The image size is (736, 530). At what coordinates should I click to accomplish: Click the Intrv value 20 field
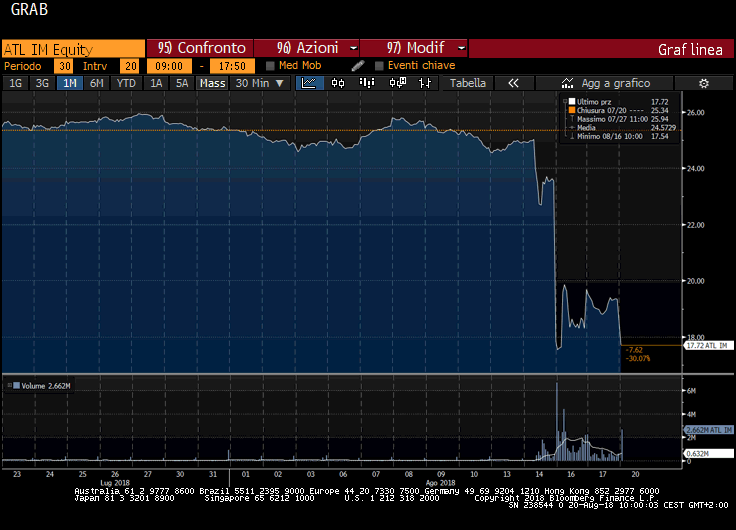[129, 66]
